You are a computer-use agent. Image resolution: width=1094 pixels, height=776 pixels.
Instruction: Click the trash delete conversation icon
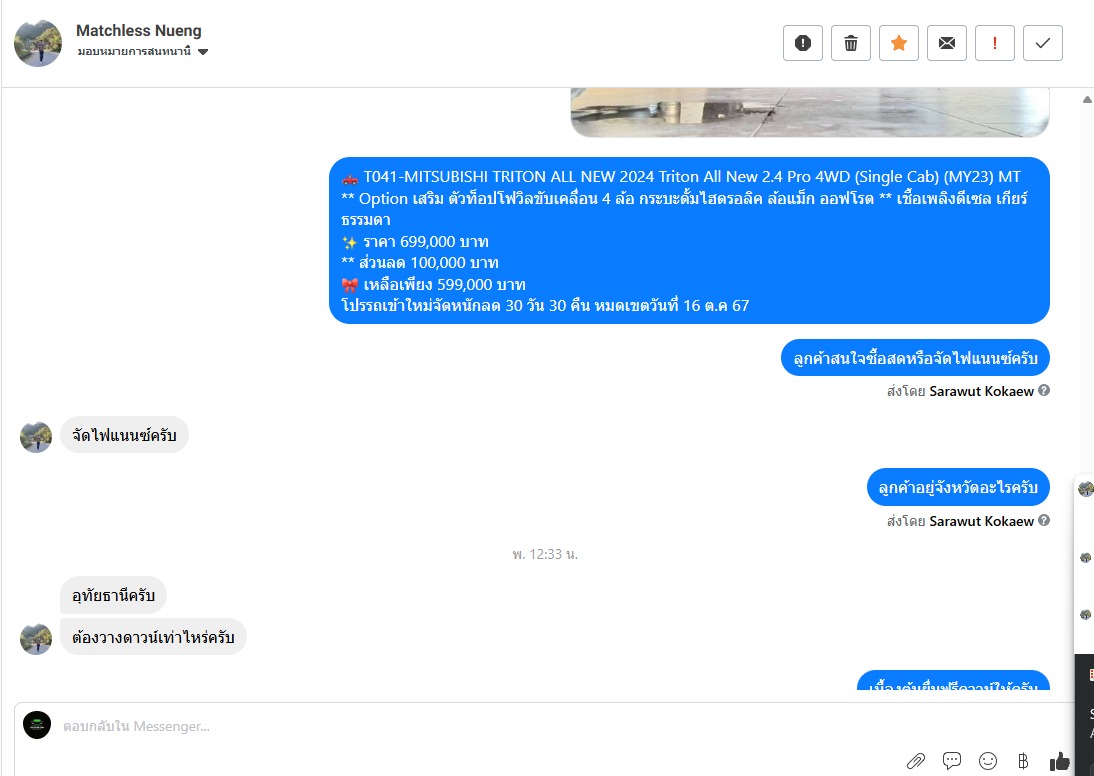[x=851, y=43]
